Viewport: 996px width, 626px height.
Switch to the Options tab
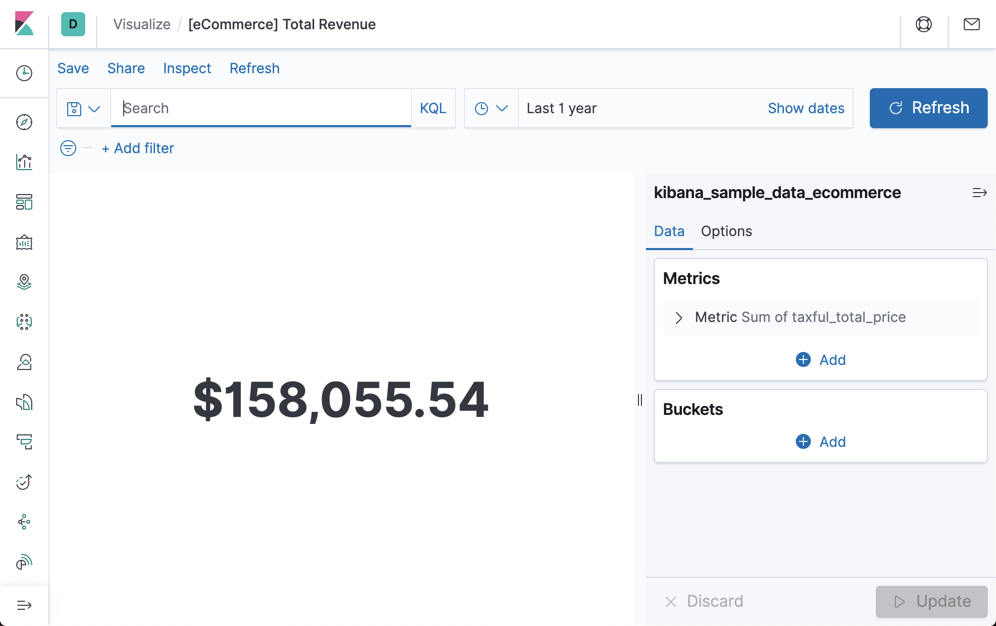pos(726,231)
